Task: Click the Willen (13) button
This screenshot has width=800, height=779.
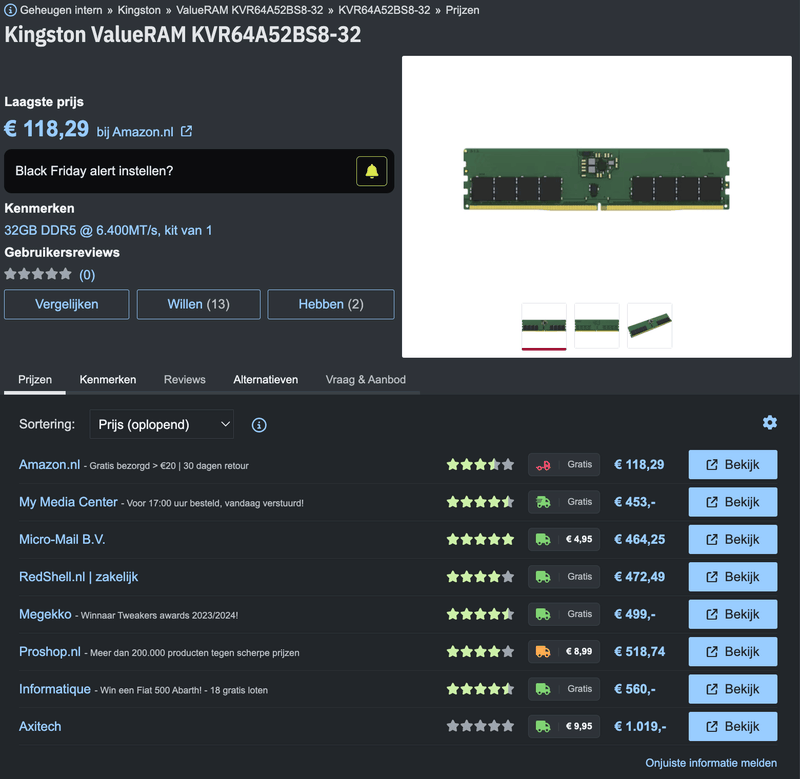Action: pos(198,304)
